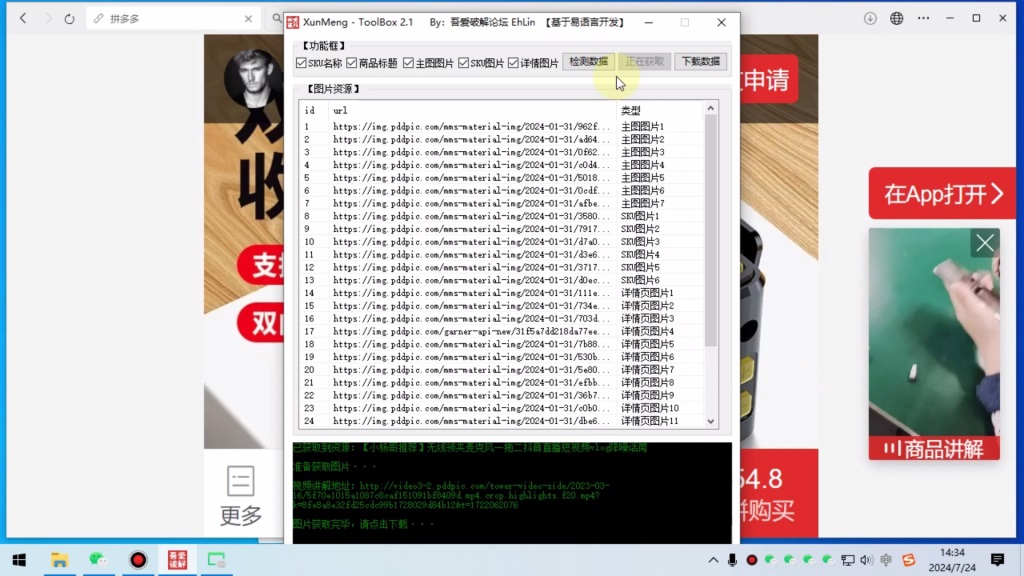Image resolution: width=1024 pixels, height=576 pixels.
Task: Open the 更多 menu icon on the page
Action: coord(240,481)
